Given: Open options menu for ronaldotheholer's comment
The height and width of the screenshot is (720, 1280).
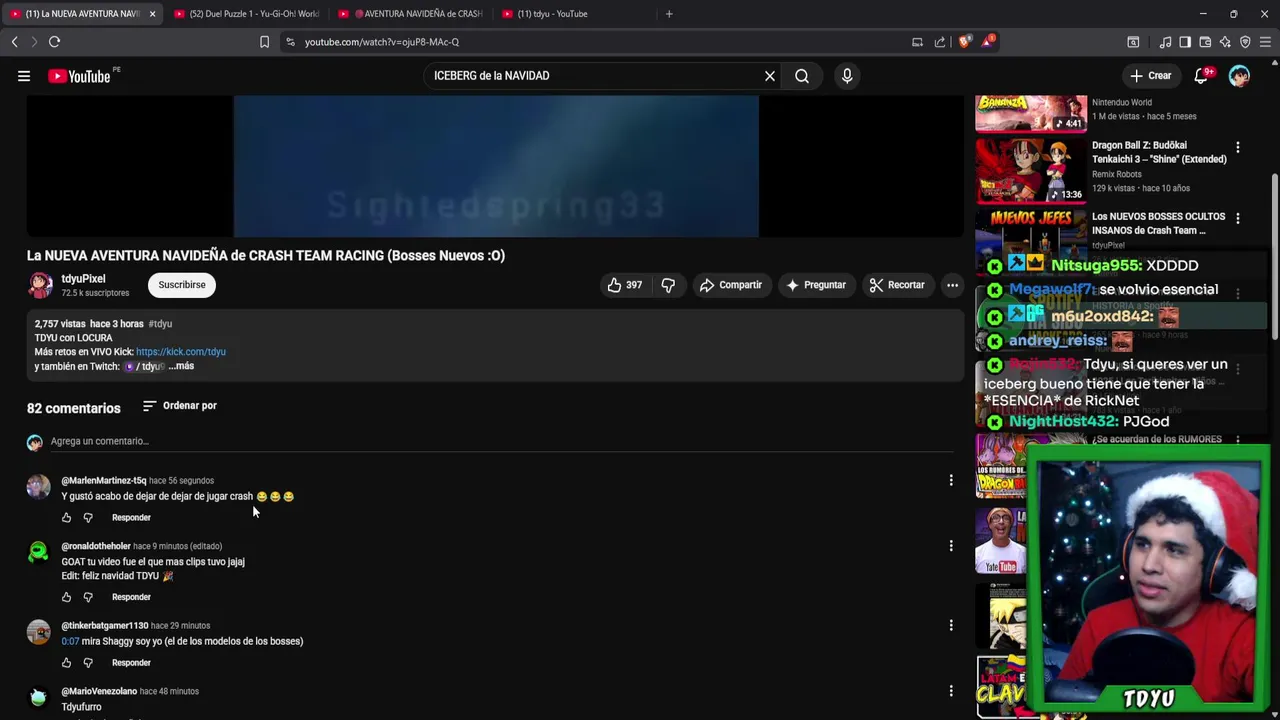Looking at the screenshot, I should tap(951, 546).
